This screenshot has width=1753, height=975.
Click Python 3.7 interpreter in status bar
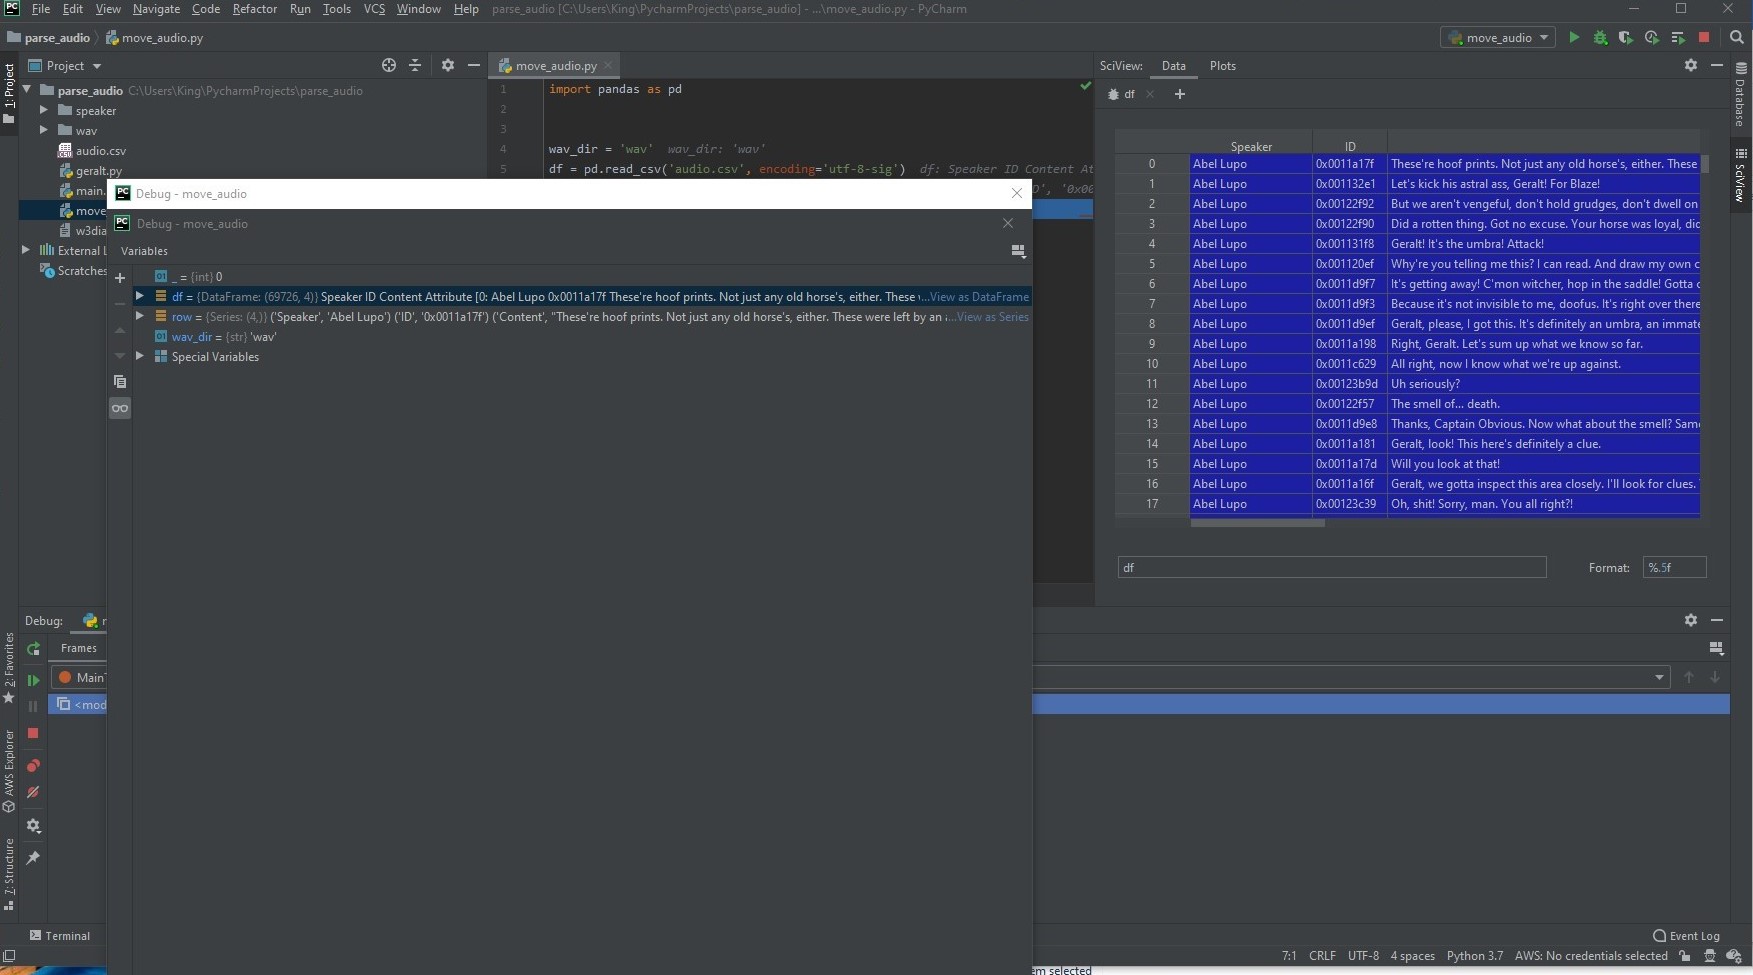click(1474, 956)
